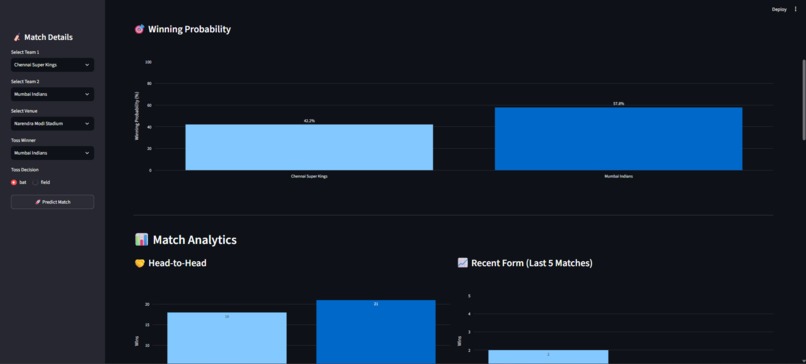The height and width of the screenshot is (364, 806).
Task: Open the three-dot main menu icon
Action: pos(796,9)
